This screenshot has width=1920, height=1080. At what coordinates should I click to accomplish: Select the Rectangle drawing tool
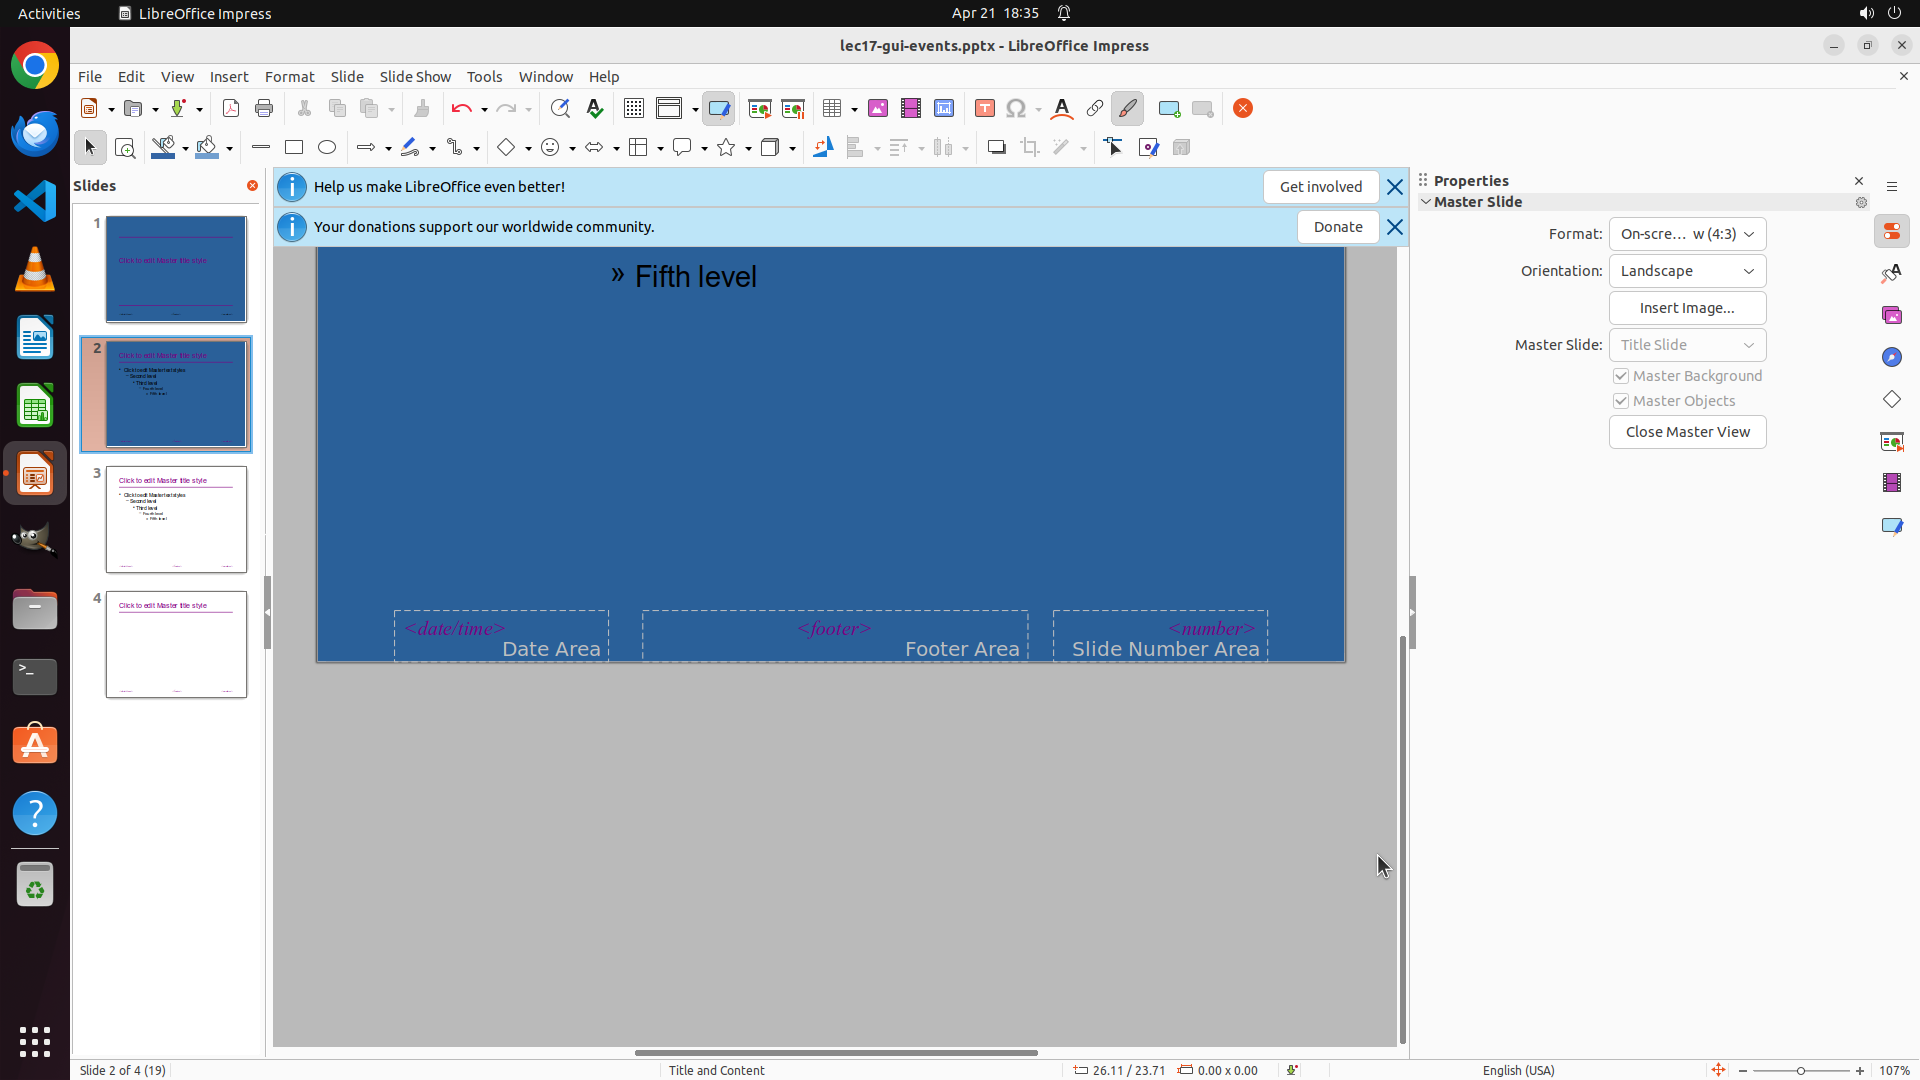tap(294, 147)
